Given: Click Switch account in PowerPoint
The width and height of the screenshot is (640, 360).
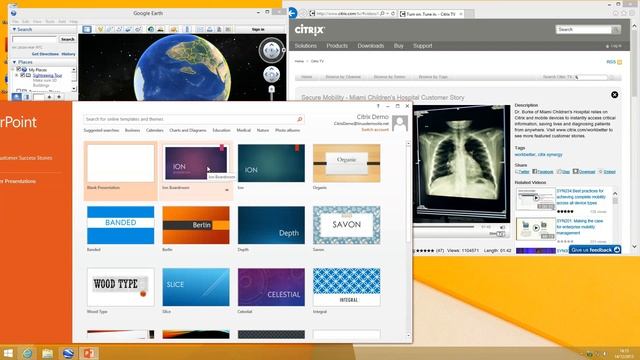Looking at the screenshot, I should (x=375, y=129).
